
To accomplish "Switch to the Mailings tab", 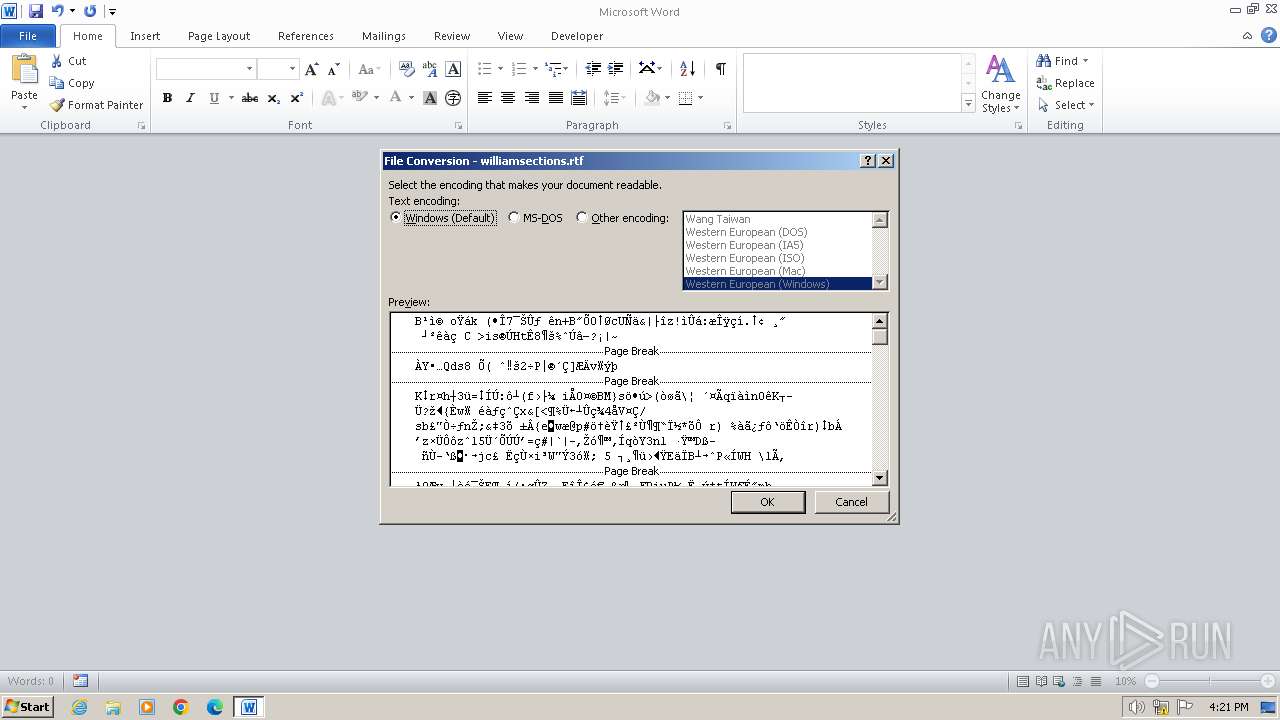I will [384, 36].
